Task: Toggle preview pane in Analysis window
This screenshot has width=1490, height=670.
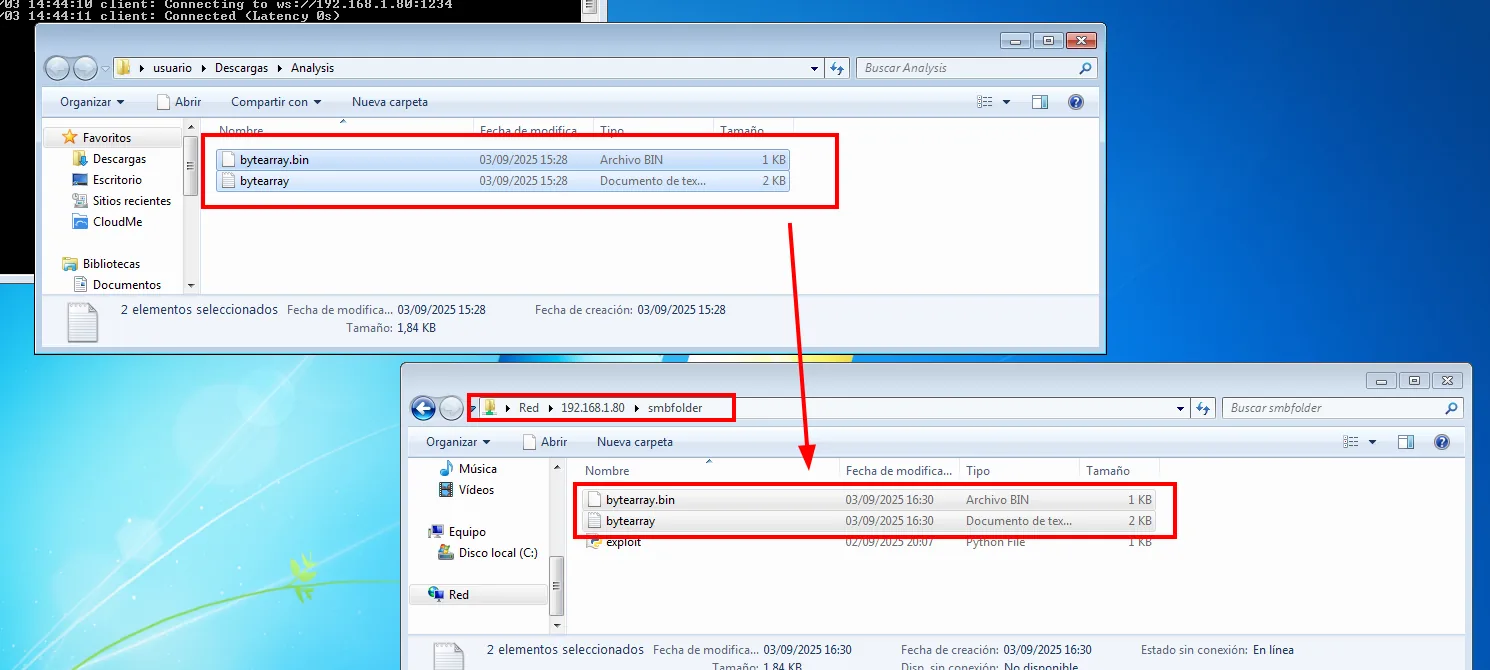Action: (x=1039, y=102)
